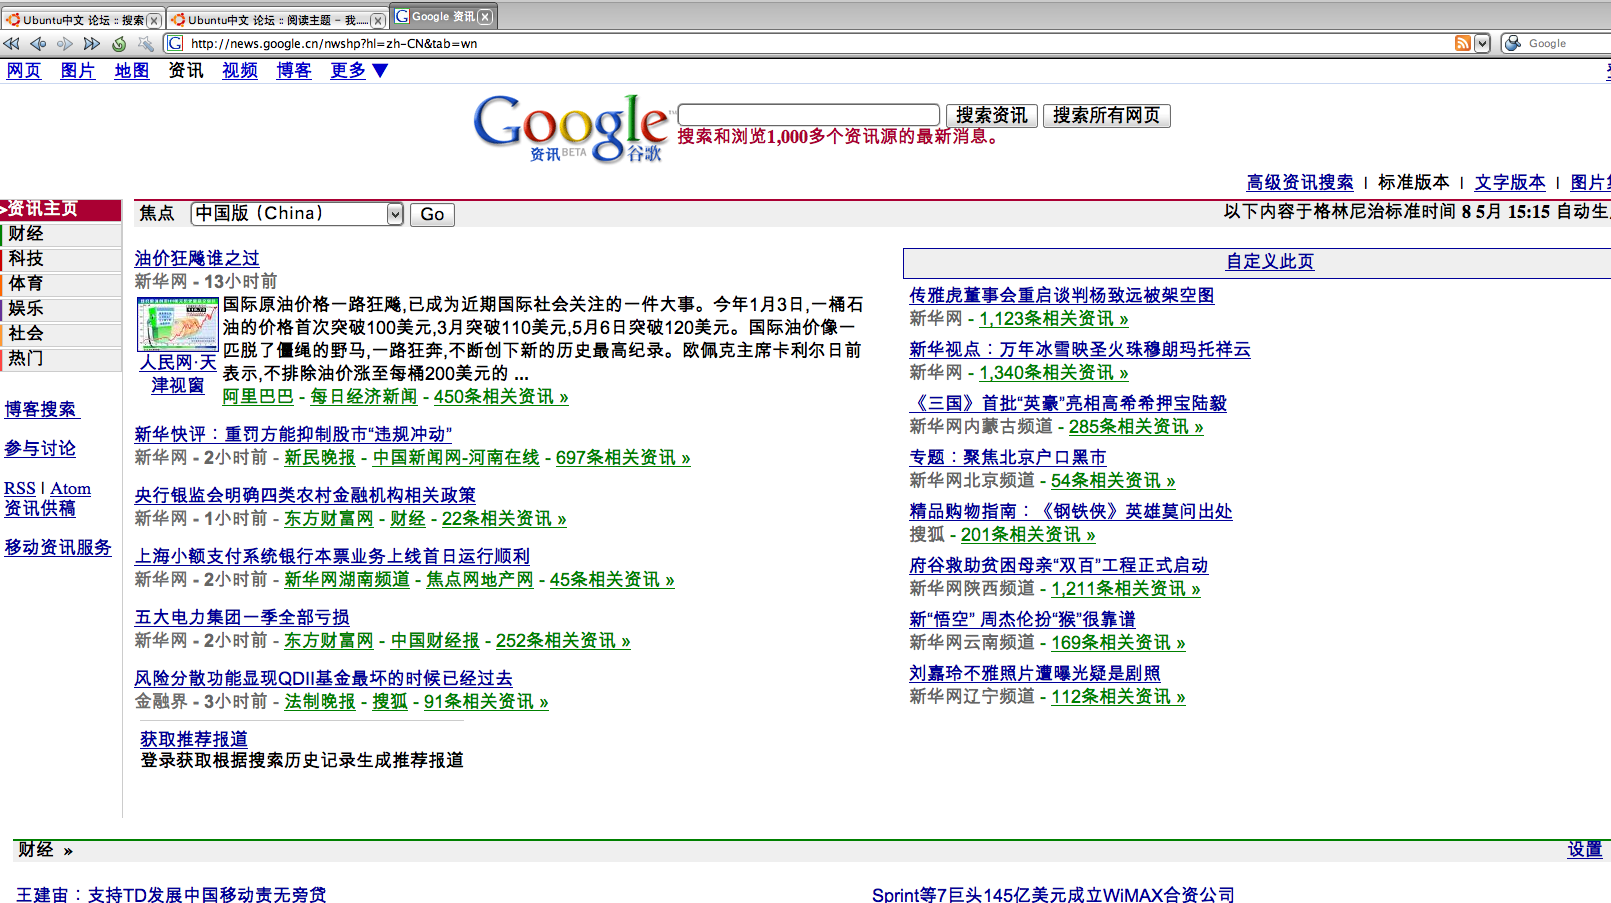Viewport: 1611px width, 903px height.
Task: Close the first Ubuntu forum search tab
Action: (x=154, y=20)
